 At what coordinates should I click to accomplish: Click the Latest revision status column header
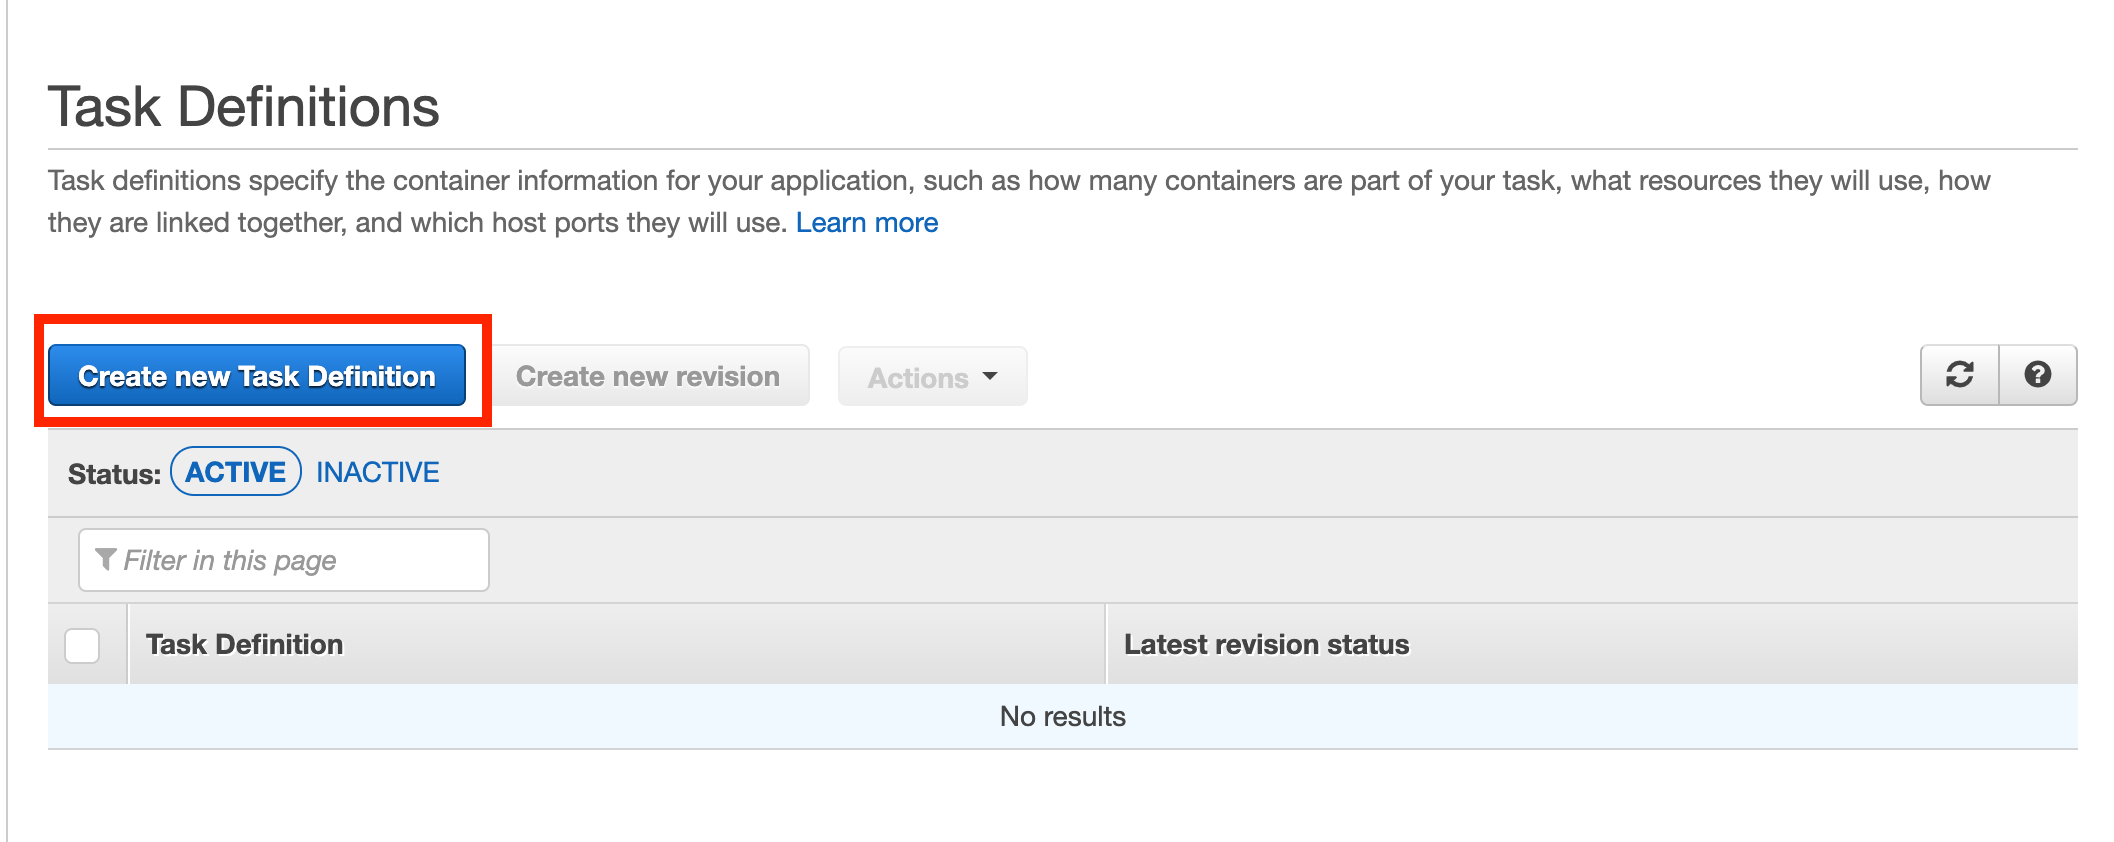(1266, 645)
